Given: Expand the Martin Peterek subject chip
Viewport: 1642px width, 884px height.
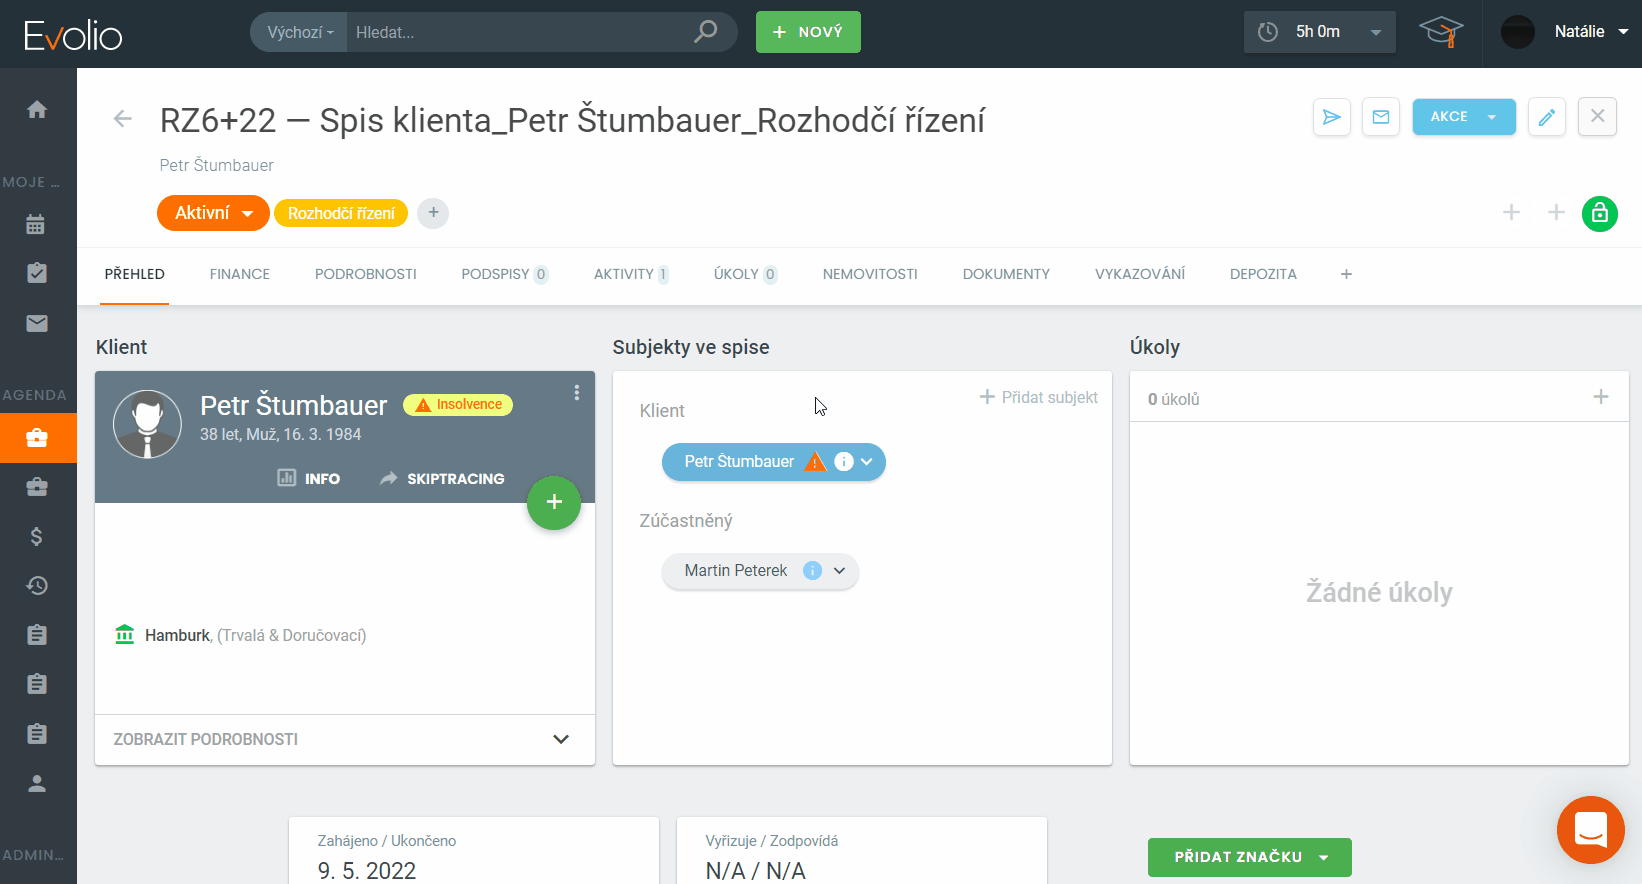Looking at the screenshot, I should point(839,571).
